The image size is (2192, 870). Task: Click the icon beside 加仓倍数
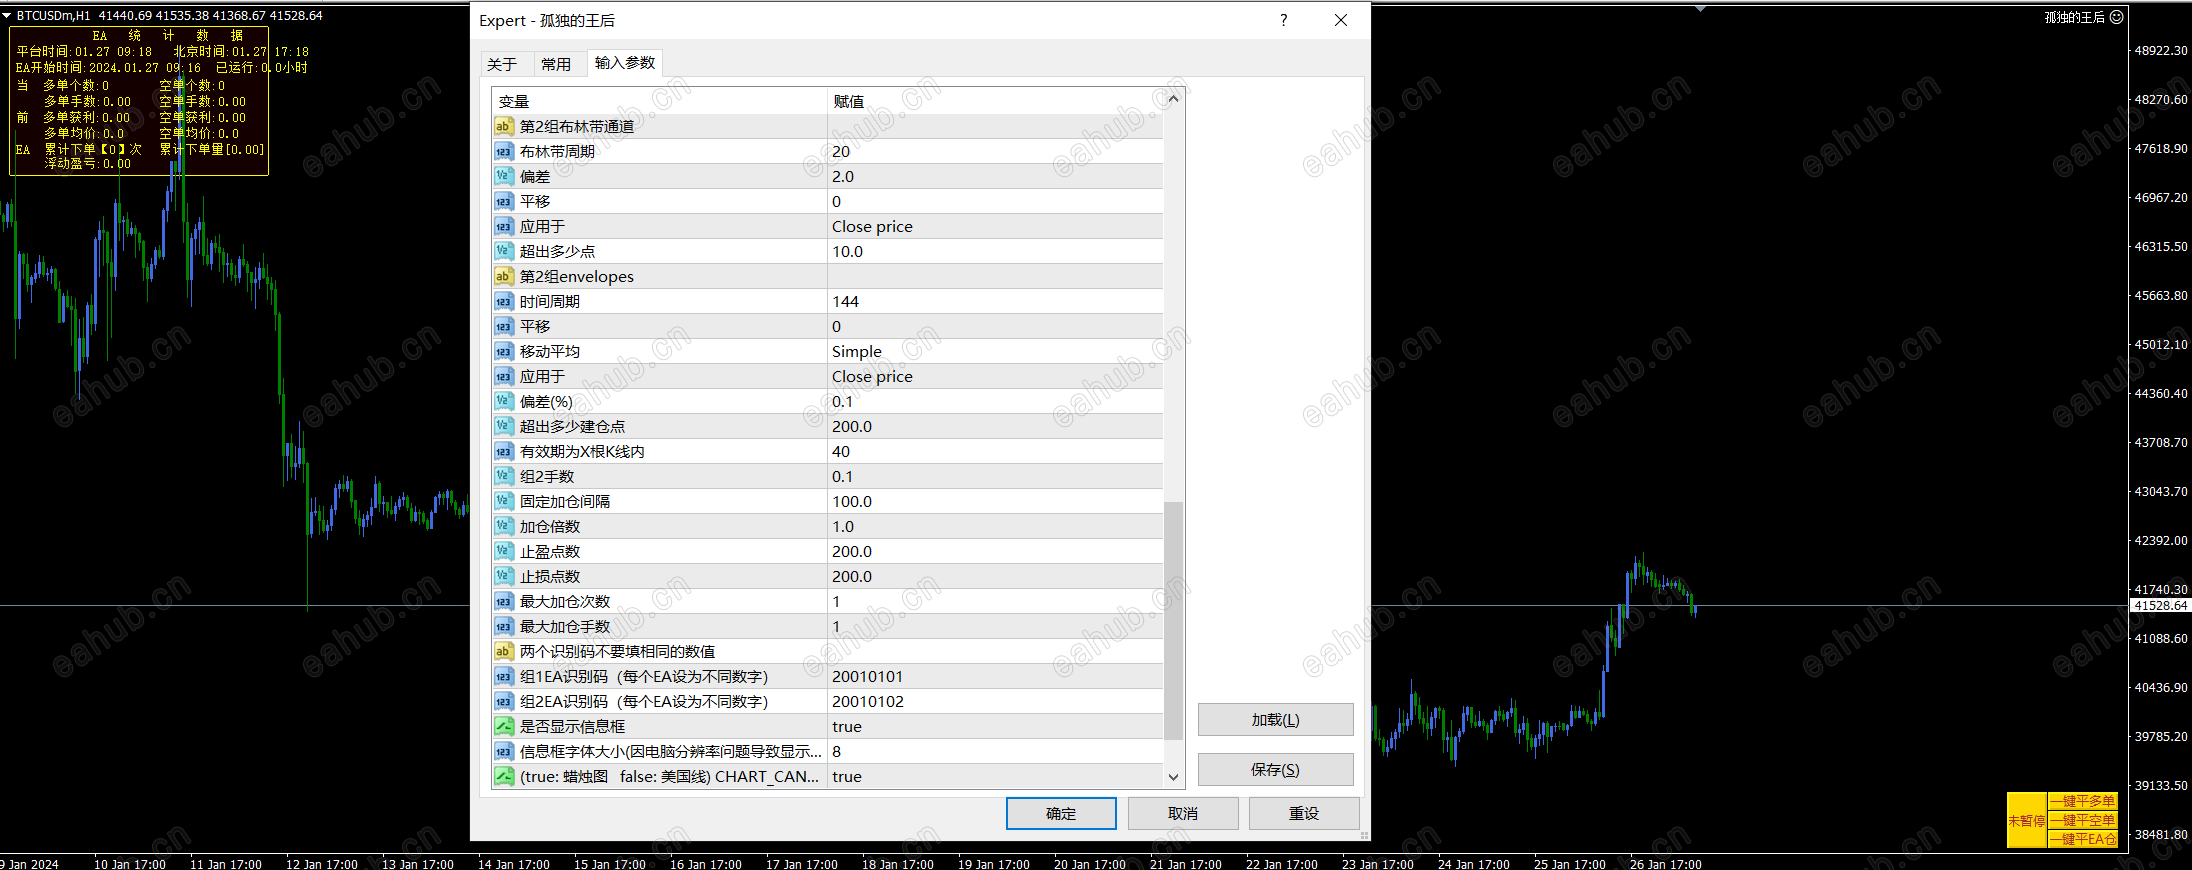coord(503,527)
